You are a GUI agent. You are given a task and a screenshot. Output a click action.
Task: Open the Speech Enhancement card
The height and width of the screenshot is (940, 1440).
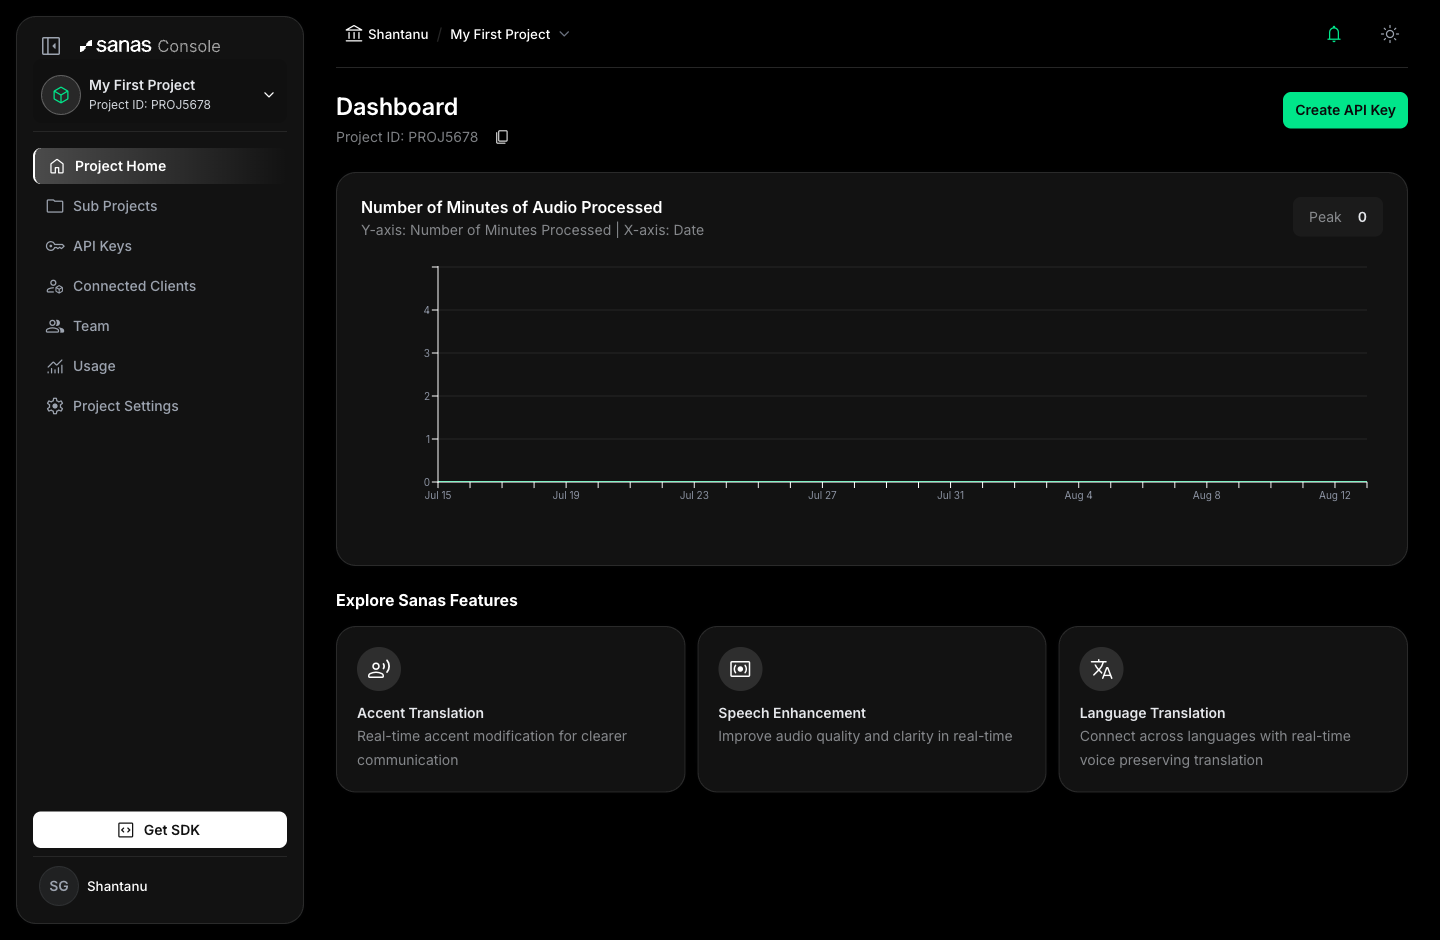pos(872,709)
